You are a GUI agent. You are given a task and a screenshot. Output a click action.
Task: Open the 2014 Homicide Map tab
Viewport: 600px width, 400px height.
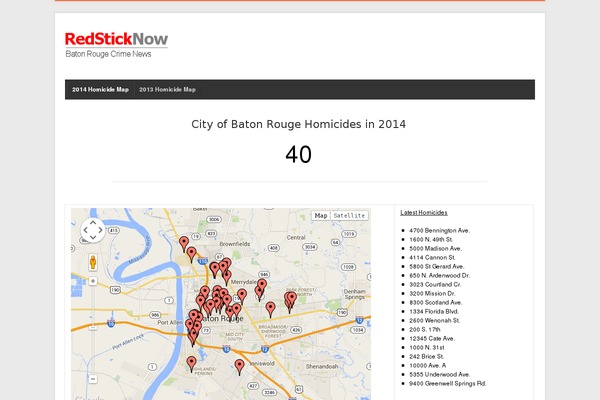click(x=100, y=90)
